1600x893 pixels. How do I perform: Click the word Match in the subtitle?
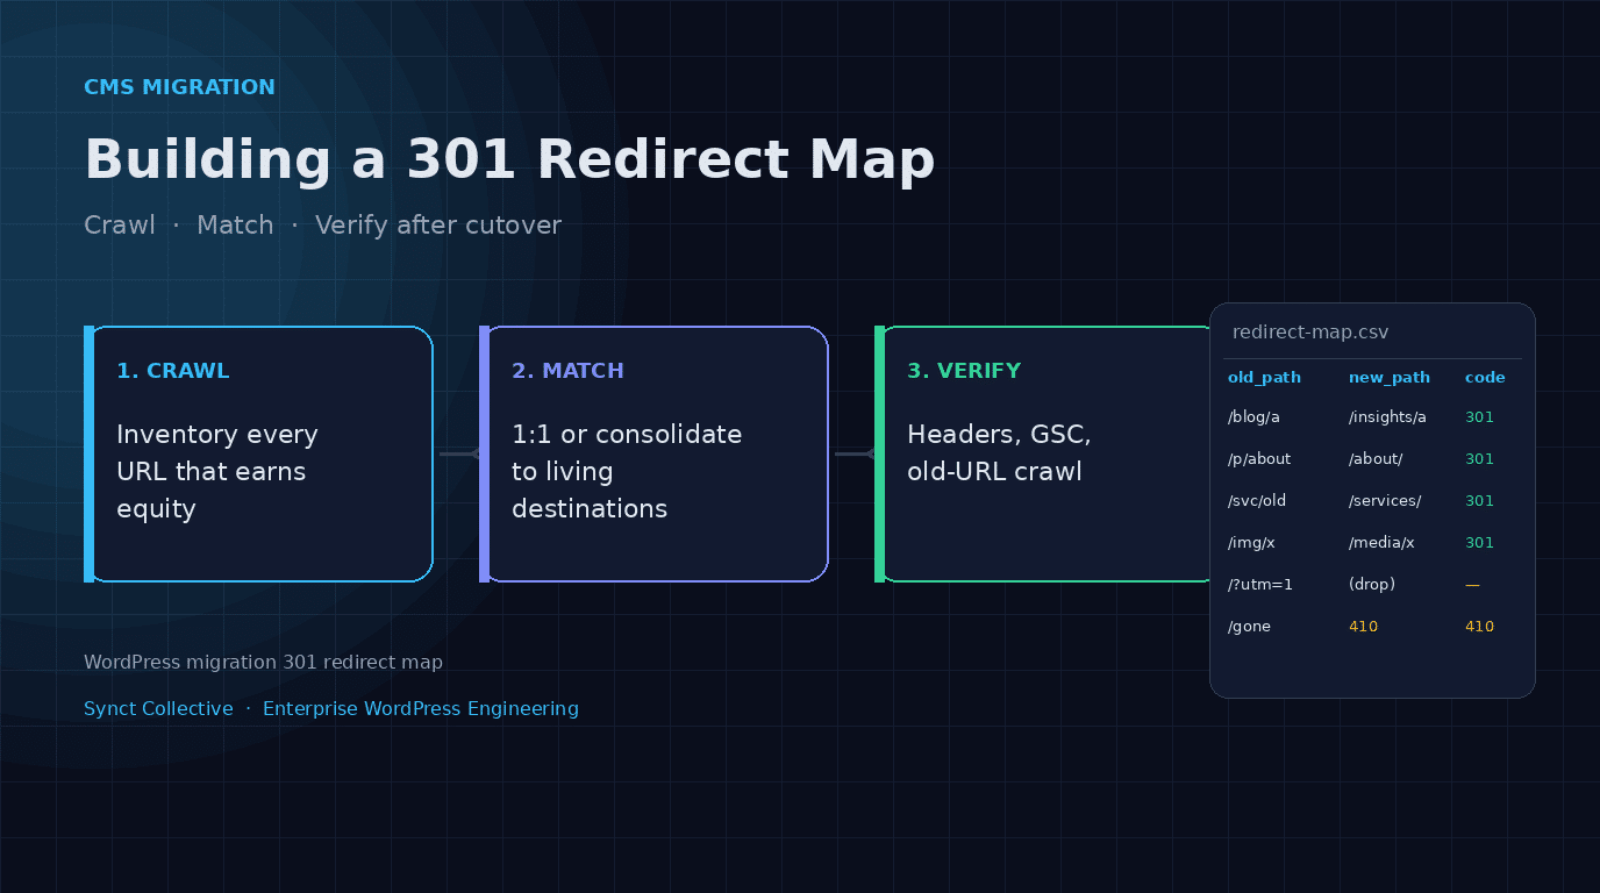click(x=235, y=225)
